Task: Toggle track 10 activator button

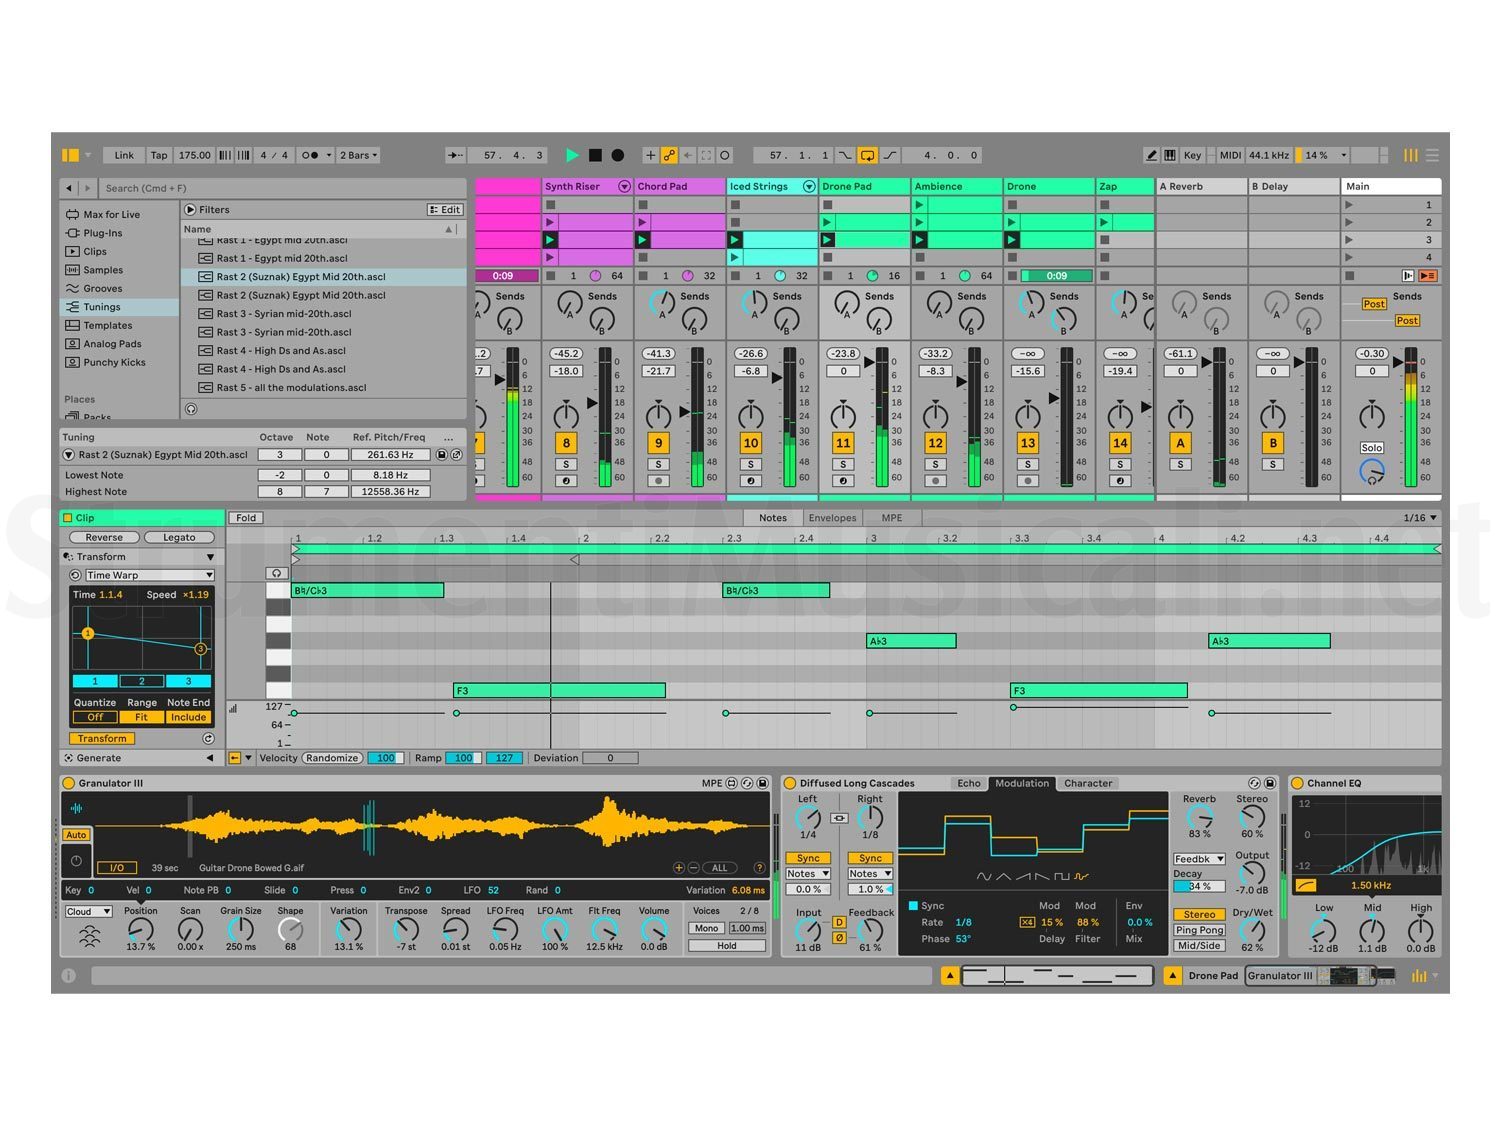Action: pyautogui.click(x=751, y=443)
